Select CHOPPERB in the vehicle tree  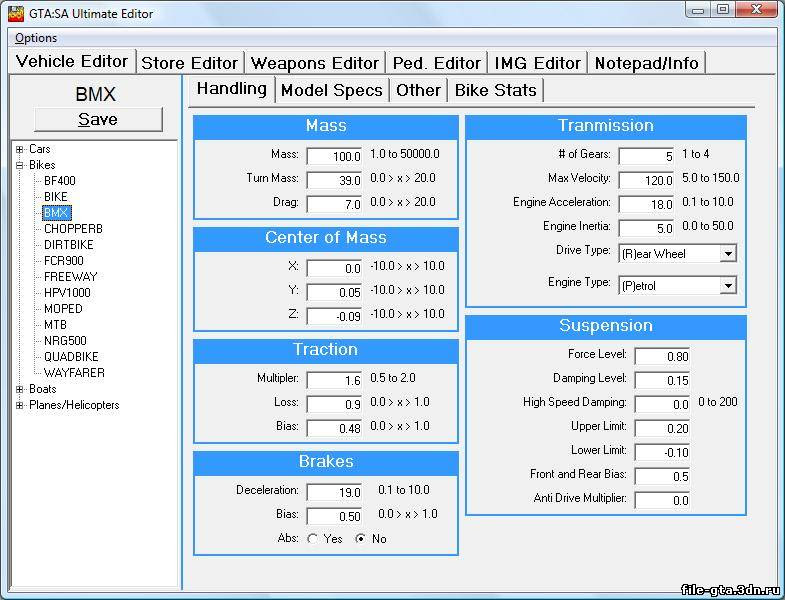[73, 229]
